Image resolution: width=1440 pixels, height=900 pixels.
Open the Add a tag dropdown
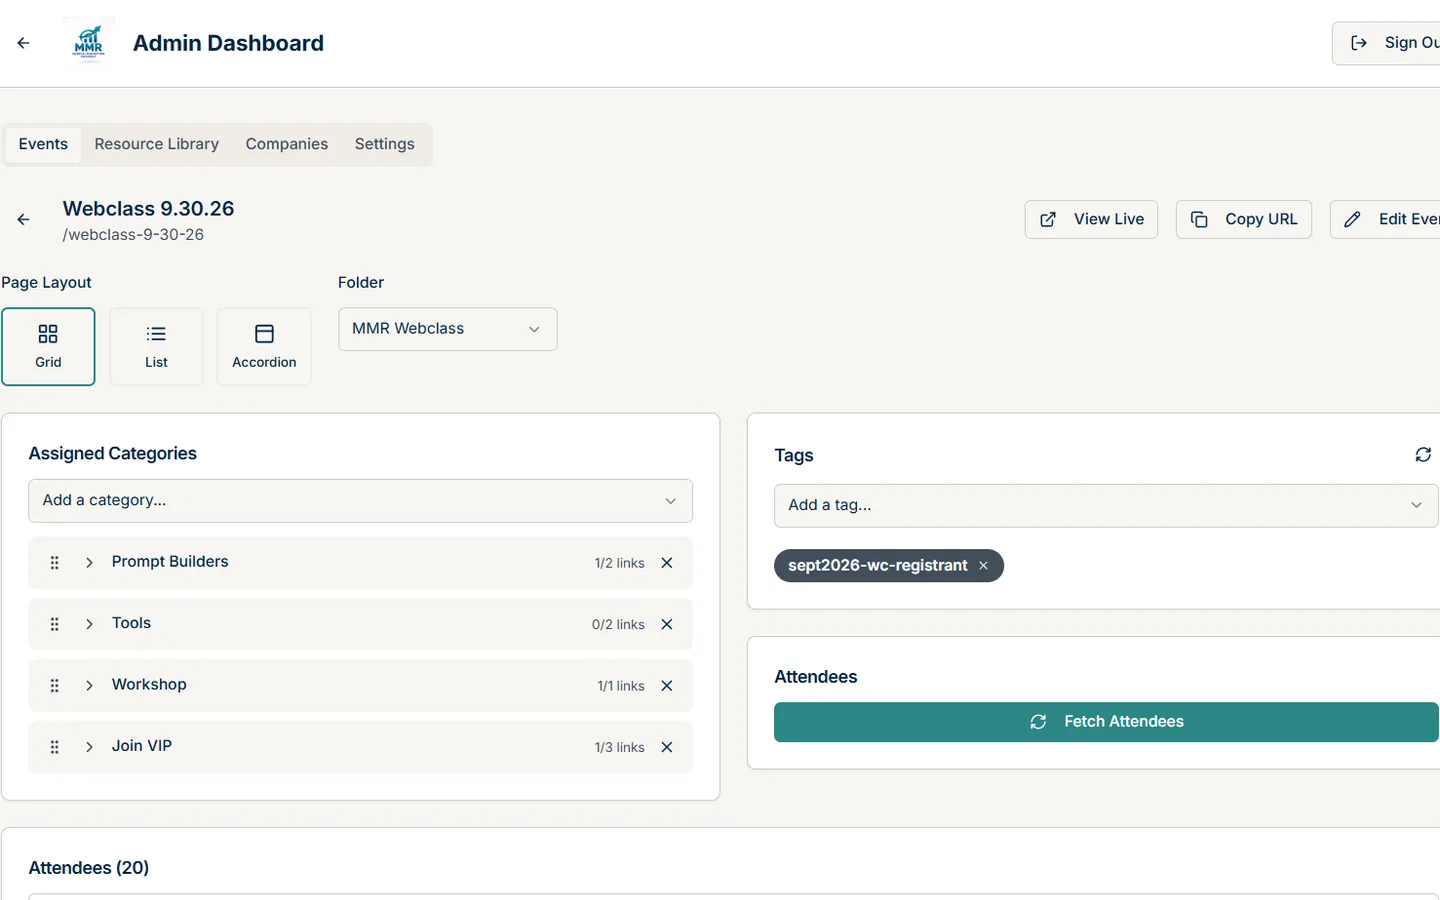1106,506
